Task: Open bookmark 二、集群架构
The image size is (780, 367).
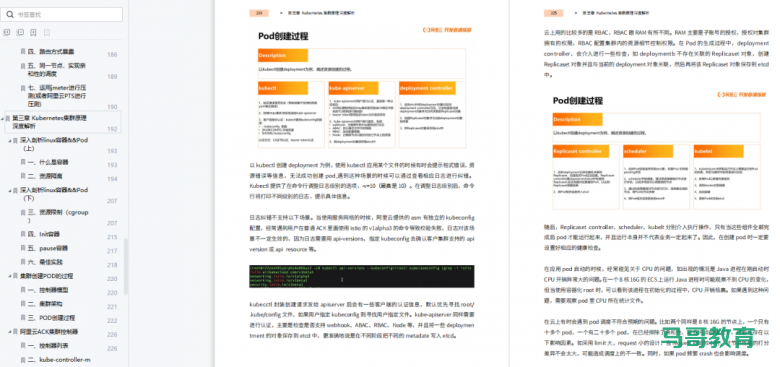Action: (x=45, y=303)
